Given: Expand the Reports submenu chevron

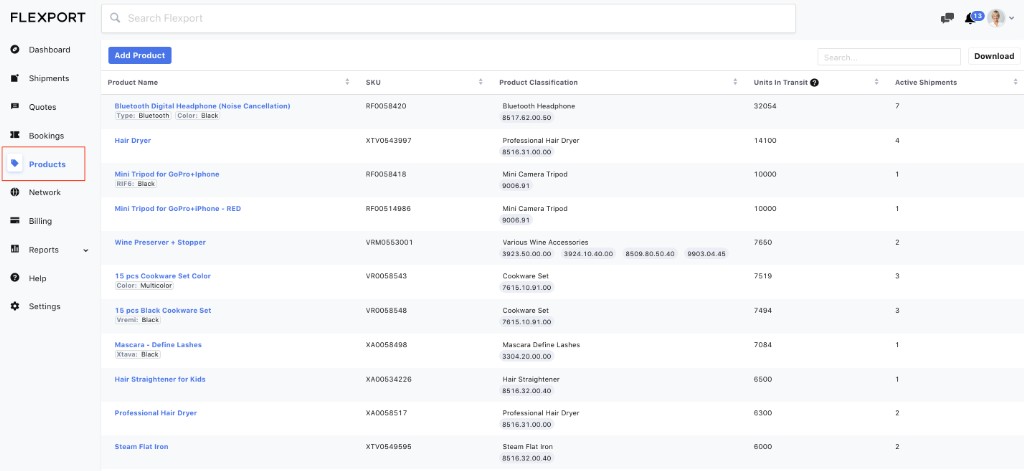Looking at the screenshot, I should click(x=86, y=250).
